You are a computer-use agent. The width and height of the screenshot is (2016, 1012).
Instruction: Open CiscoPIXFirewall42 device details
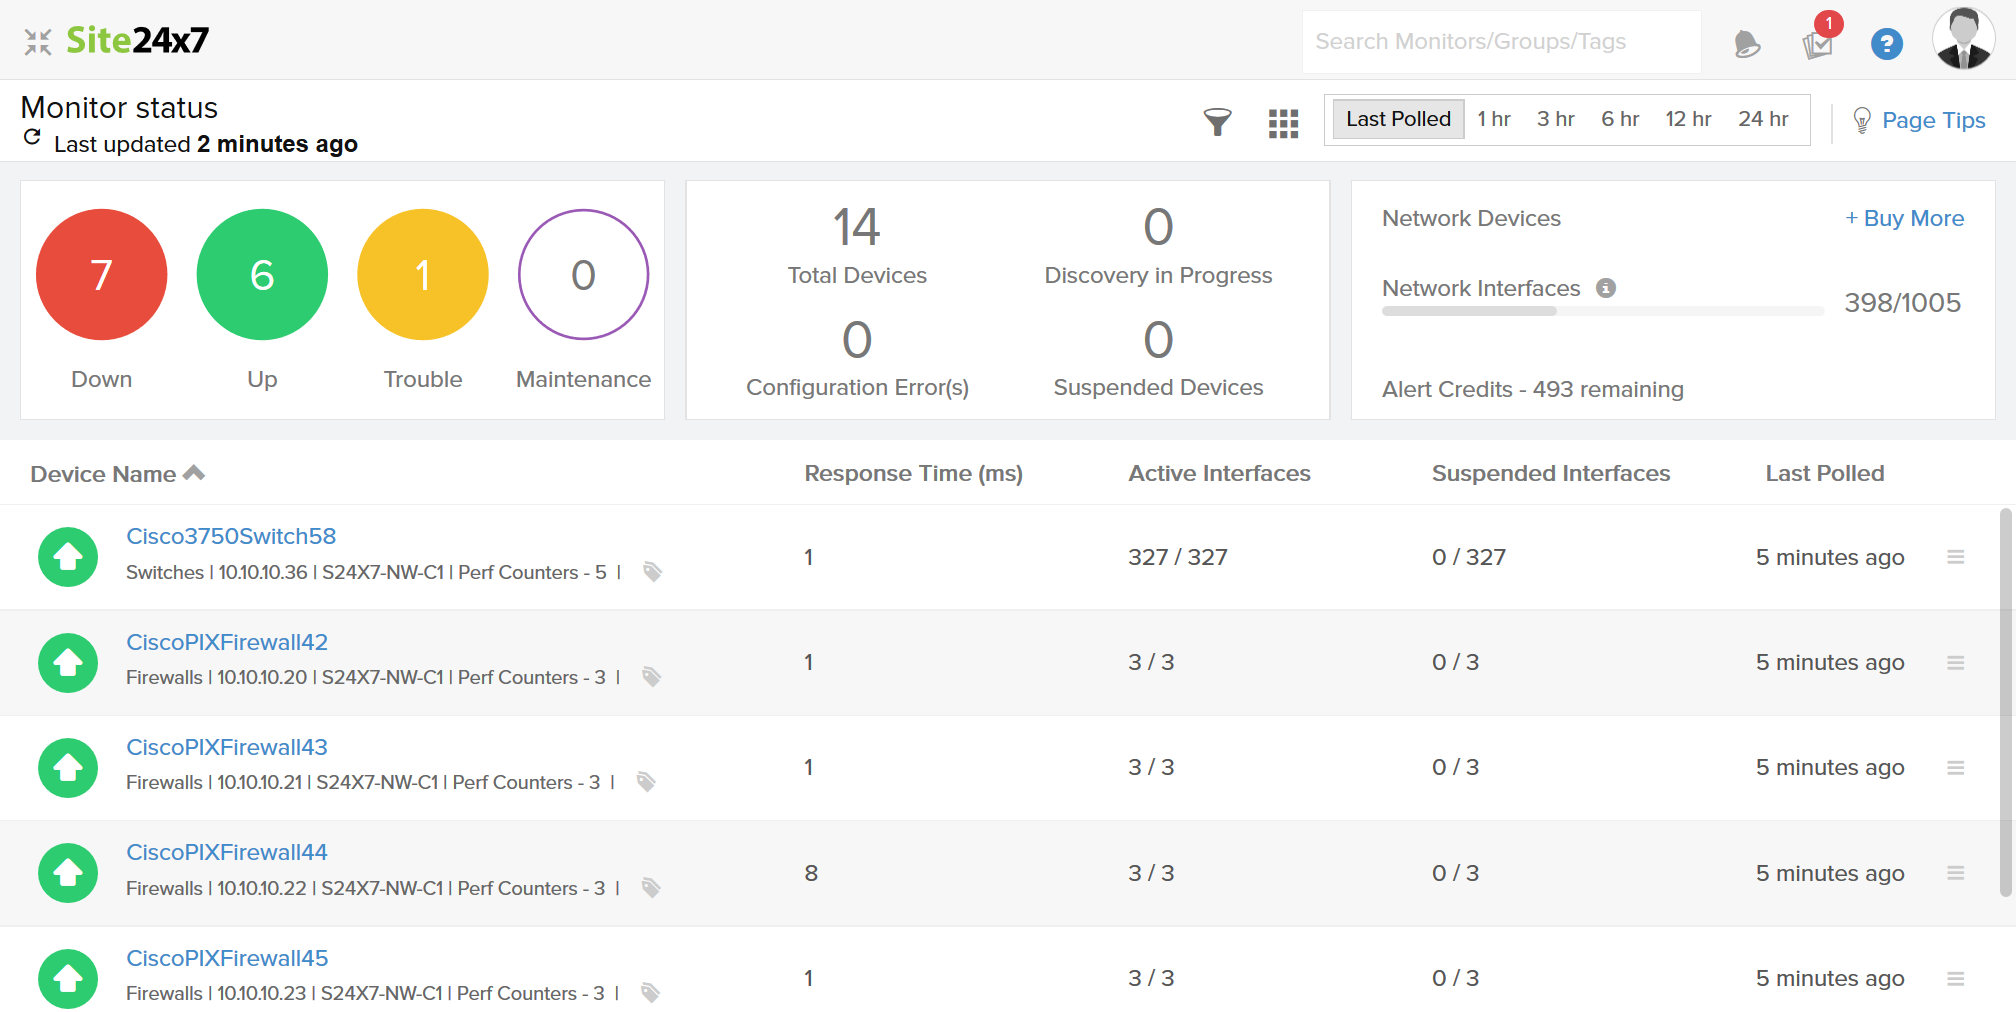(227, 642)
